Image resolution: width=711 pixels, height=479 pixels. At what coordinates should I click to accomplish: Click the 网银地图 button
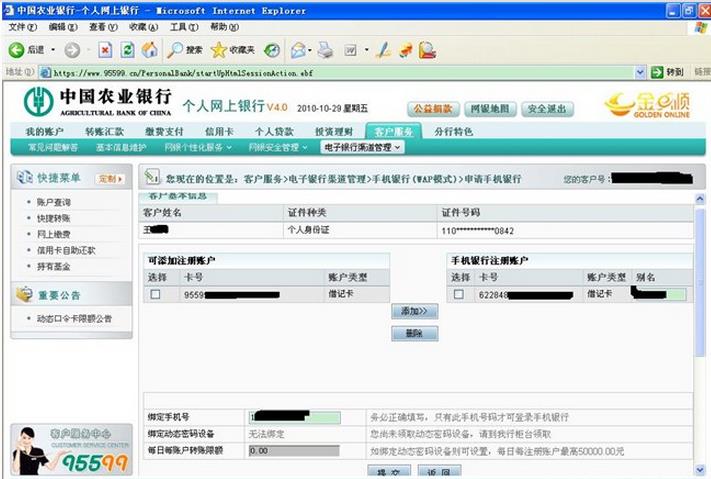(x=490, y=109)
